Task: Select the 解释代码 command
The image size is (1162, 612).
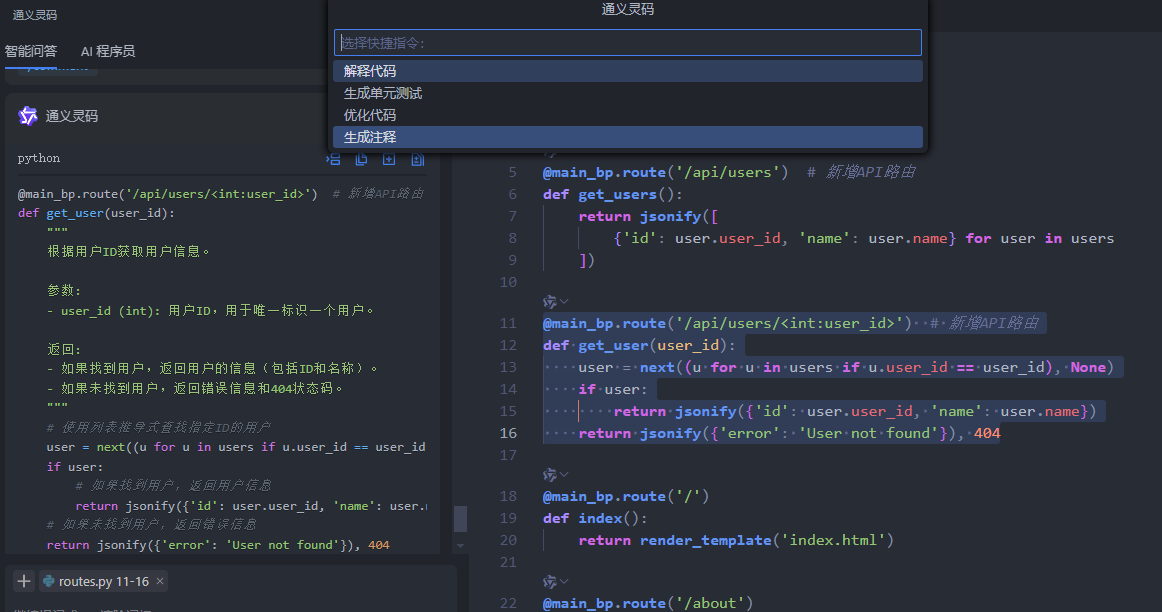Action: [628, 71]
